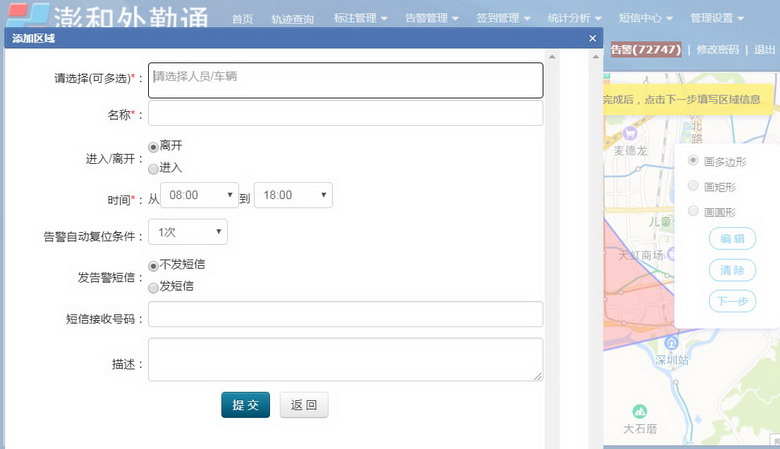Open the 修改密码 link
780x449 pixels.
[x=717, y=49]
